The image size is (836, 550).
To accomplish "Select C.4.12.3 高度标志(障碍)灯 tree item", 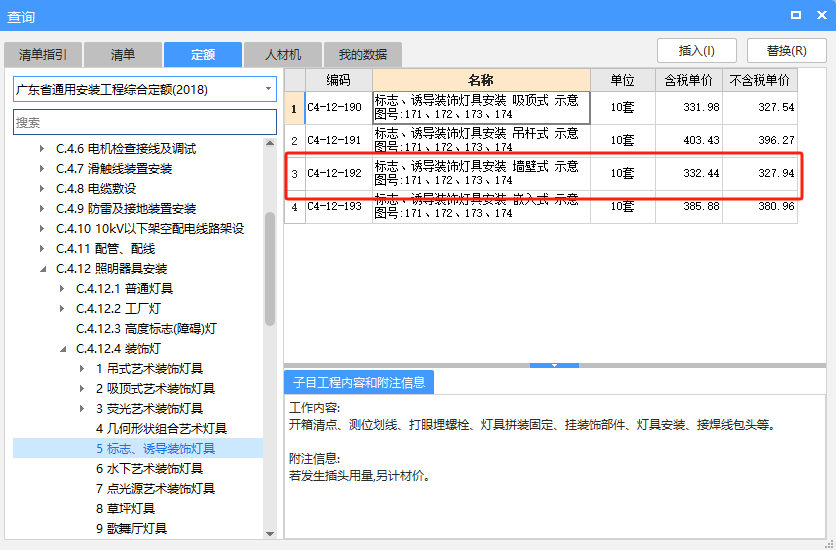I will [x=147, y=329].
